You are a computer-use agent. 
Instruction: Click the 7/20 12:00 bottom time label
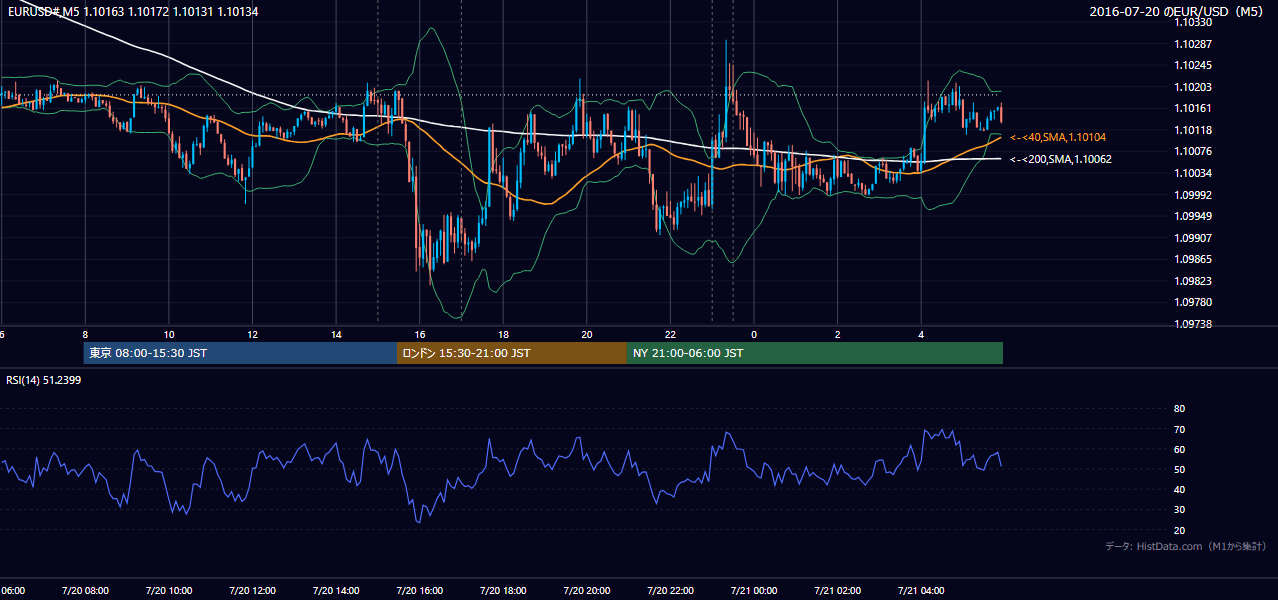[251, 590]
